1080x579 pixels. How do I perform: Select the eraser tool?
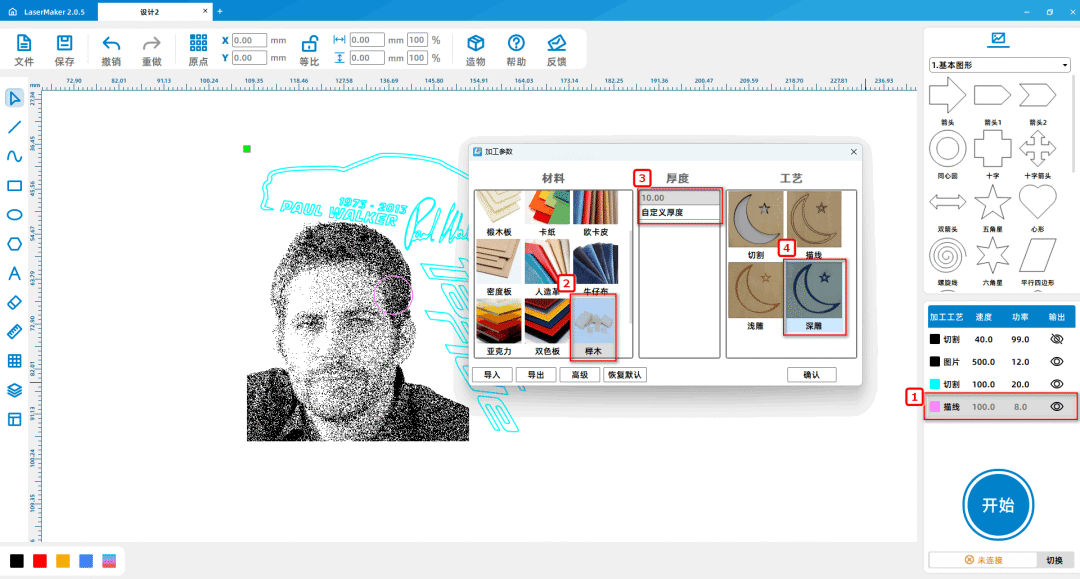click(x=15, y=302)
